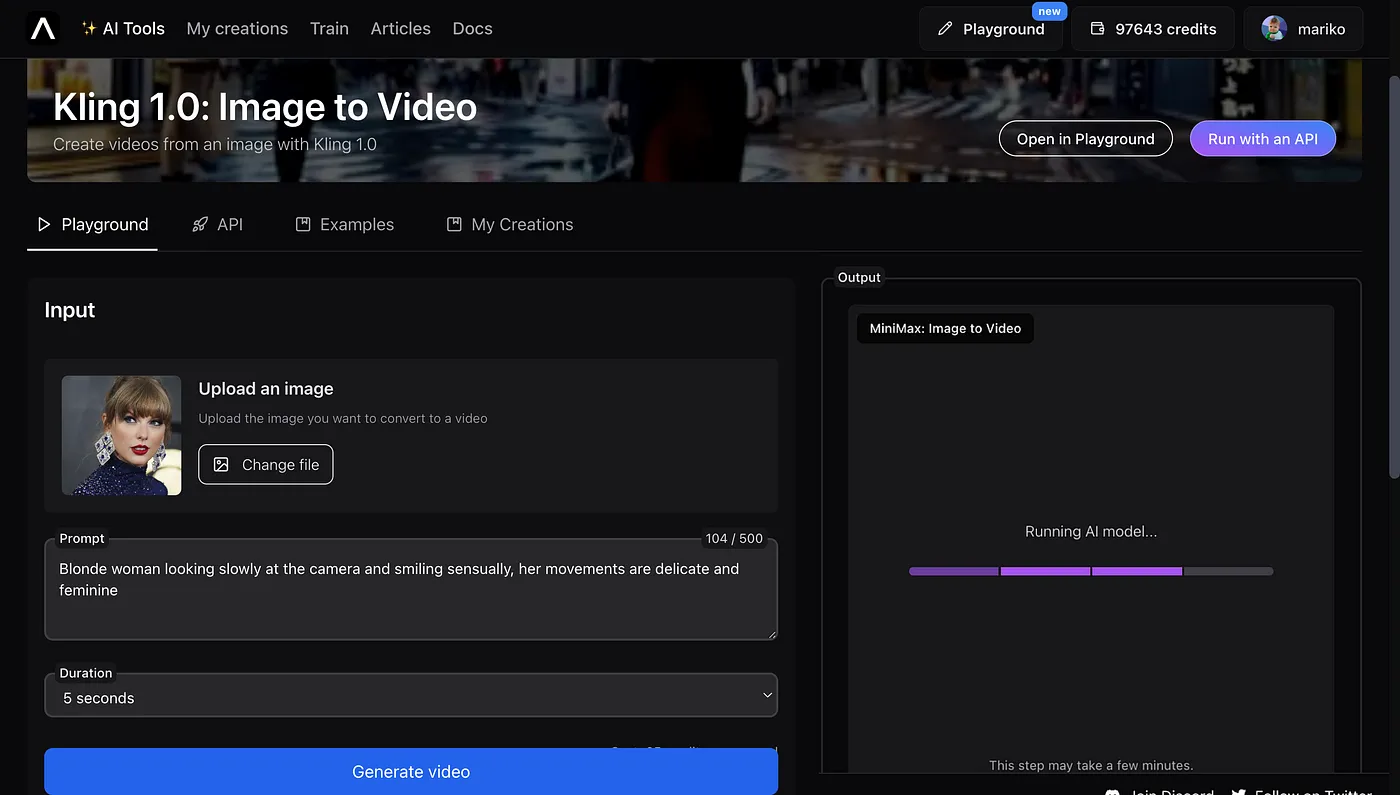The height and width of the screenshot is (795, 1400).
Task: Click the site logo icon
Action: (43, 29)
